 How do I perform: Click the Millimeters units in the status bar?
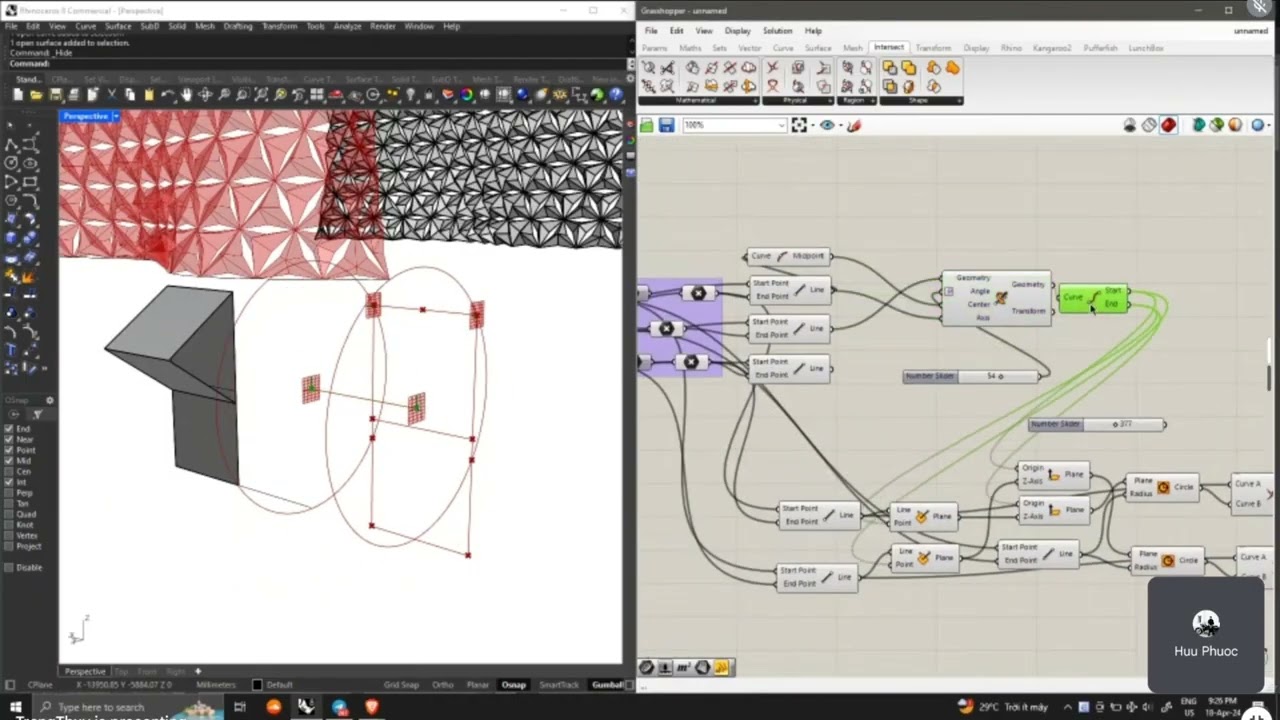pos(215,685)
